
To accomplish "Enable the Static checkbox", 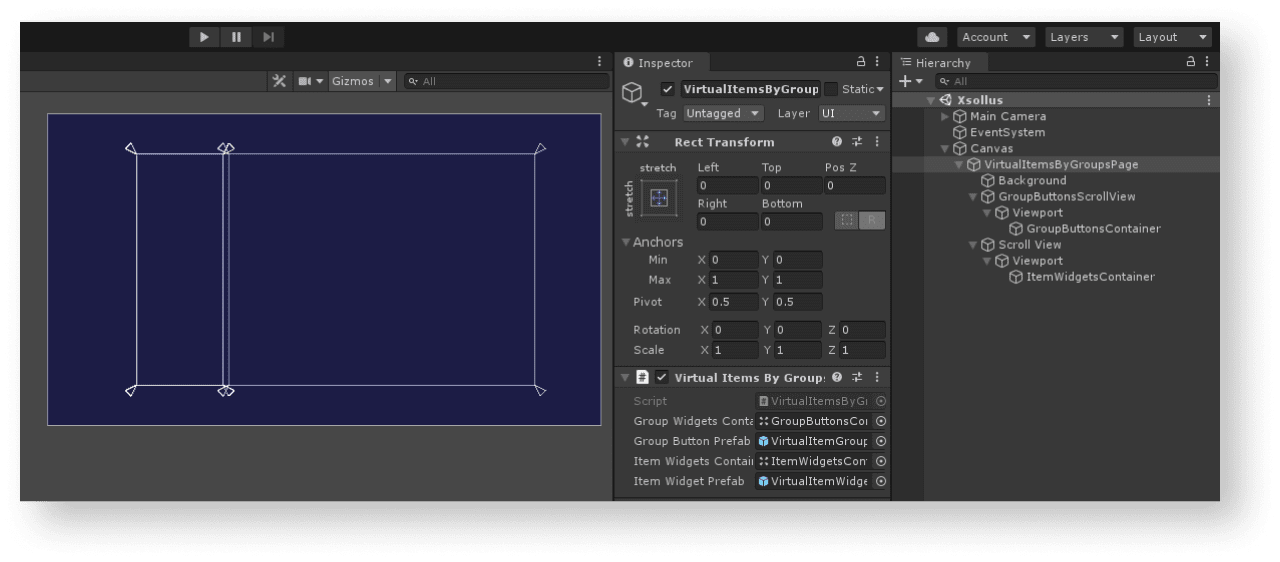I will pyautogui.click(x=831, y=89).
